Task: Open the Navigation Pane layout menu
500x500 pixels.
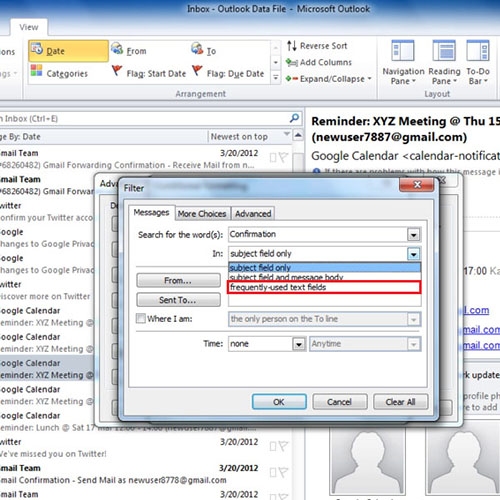Action: 403,63
